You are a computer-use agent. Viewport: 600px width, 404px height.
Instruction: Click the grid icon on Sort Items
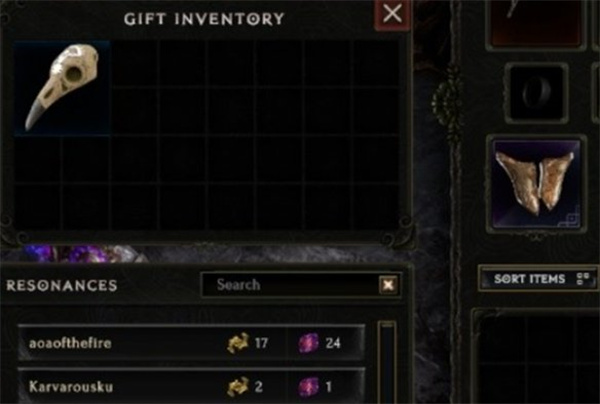[582, 279]
